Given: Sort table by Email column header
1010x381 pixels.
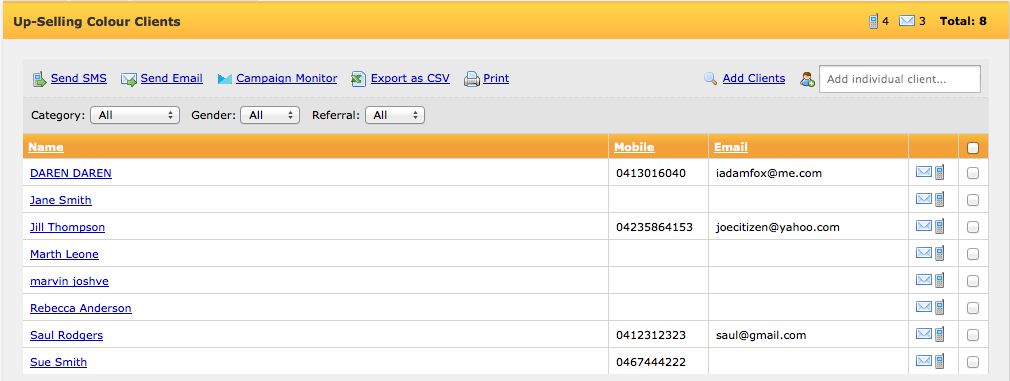Looking at the screenshot, I should point(730,147).
